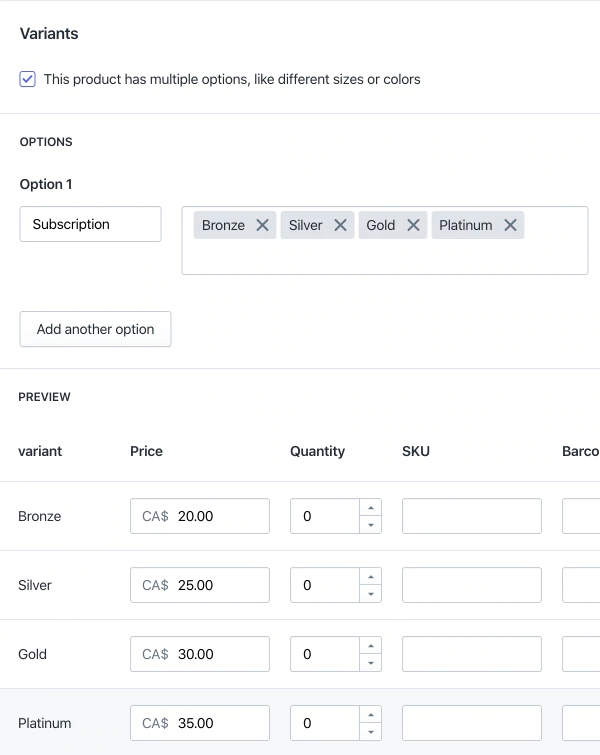Increase Silver quantity with up arrow
600x755 pixels.
coord(371,577)
